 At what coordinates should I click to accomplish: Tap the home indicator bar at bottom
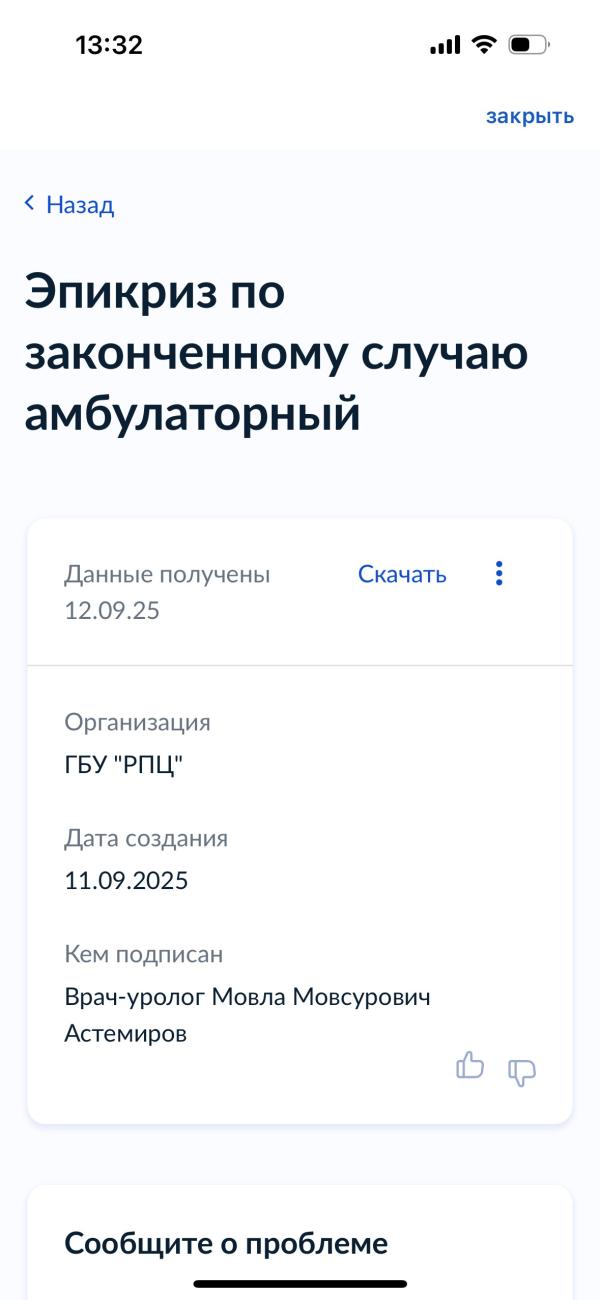coord(300,1283)
